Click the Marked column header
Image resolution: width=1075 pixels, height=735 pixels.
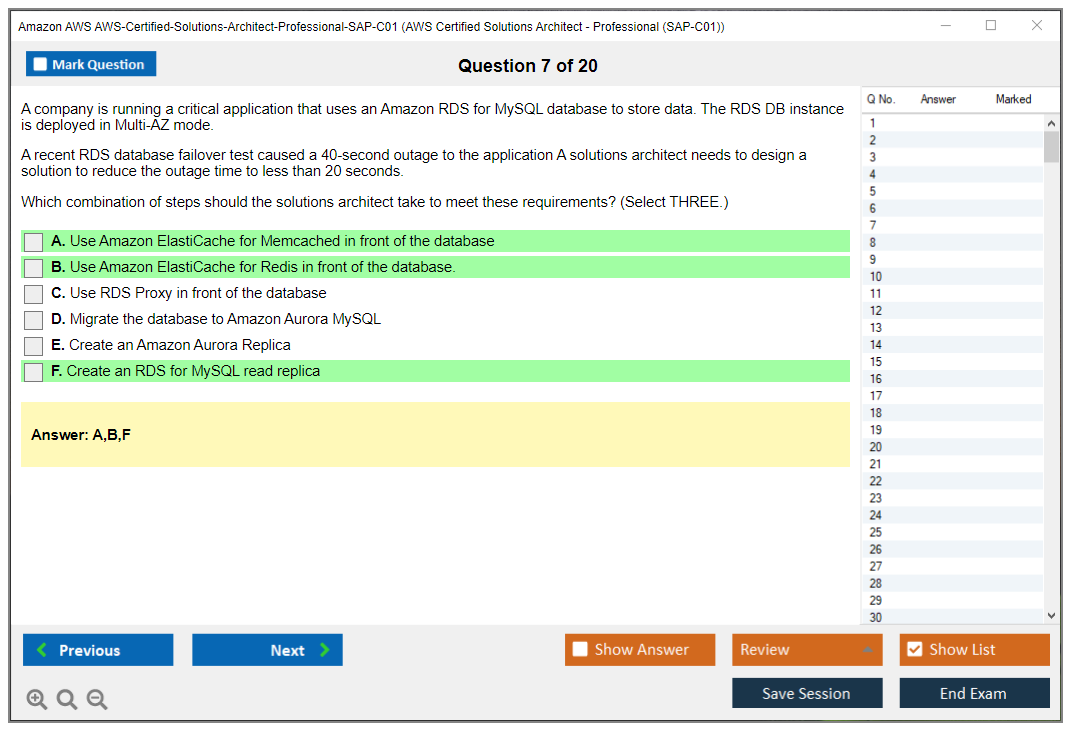(x=1013, y=99)
